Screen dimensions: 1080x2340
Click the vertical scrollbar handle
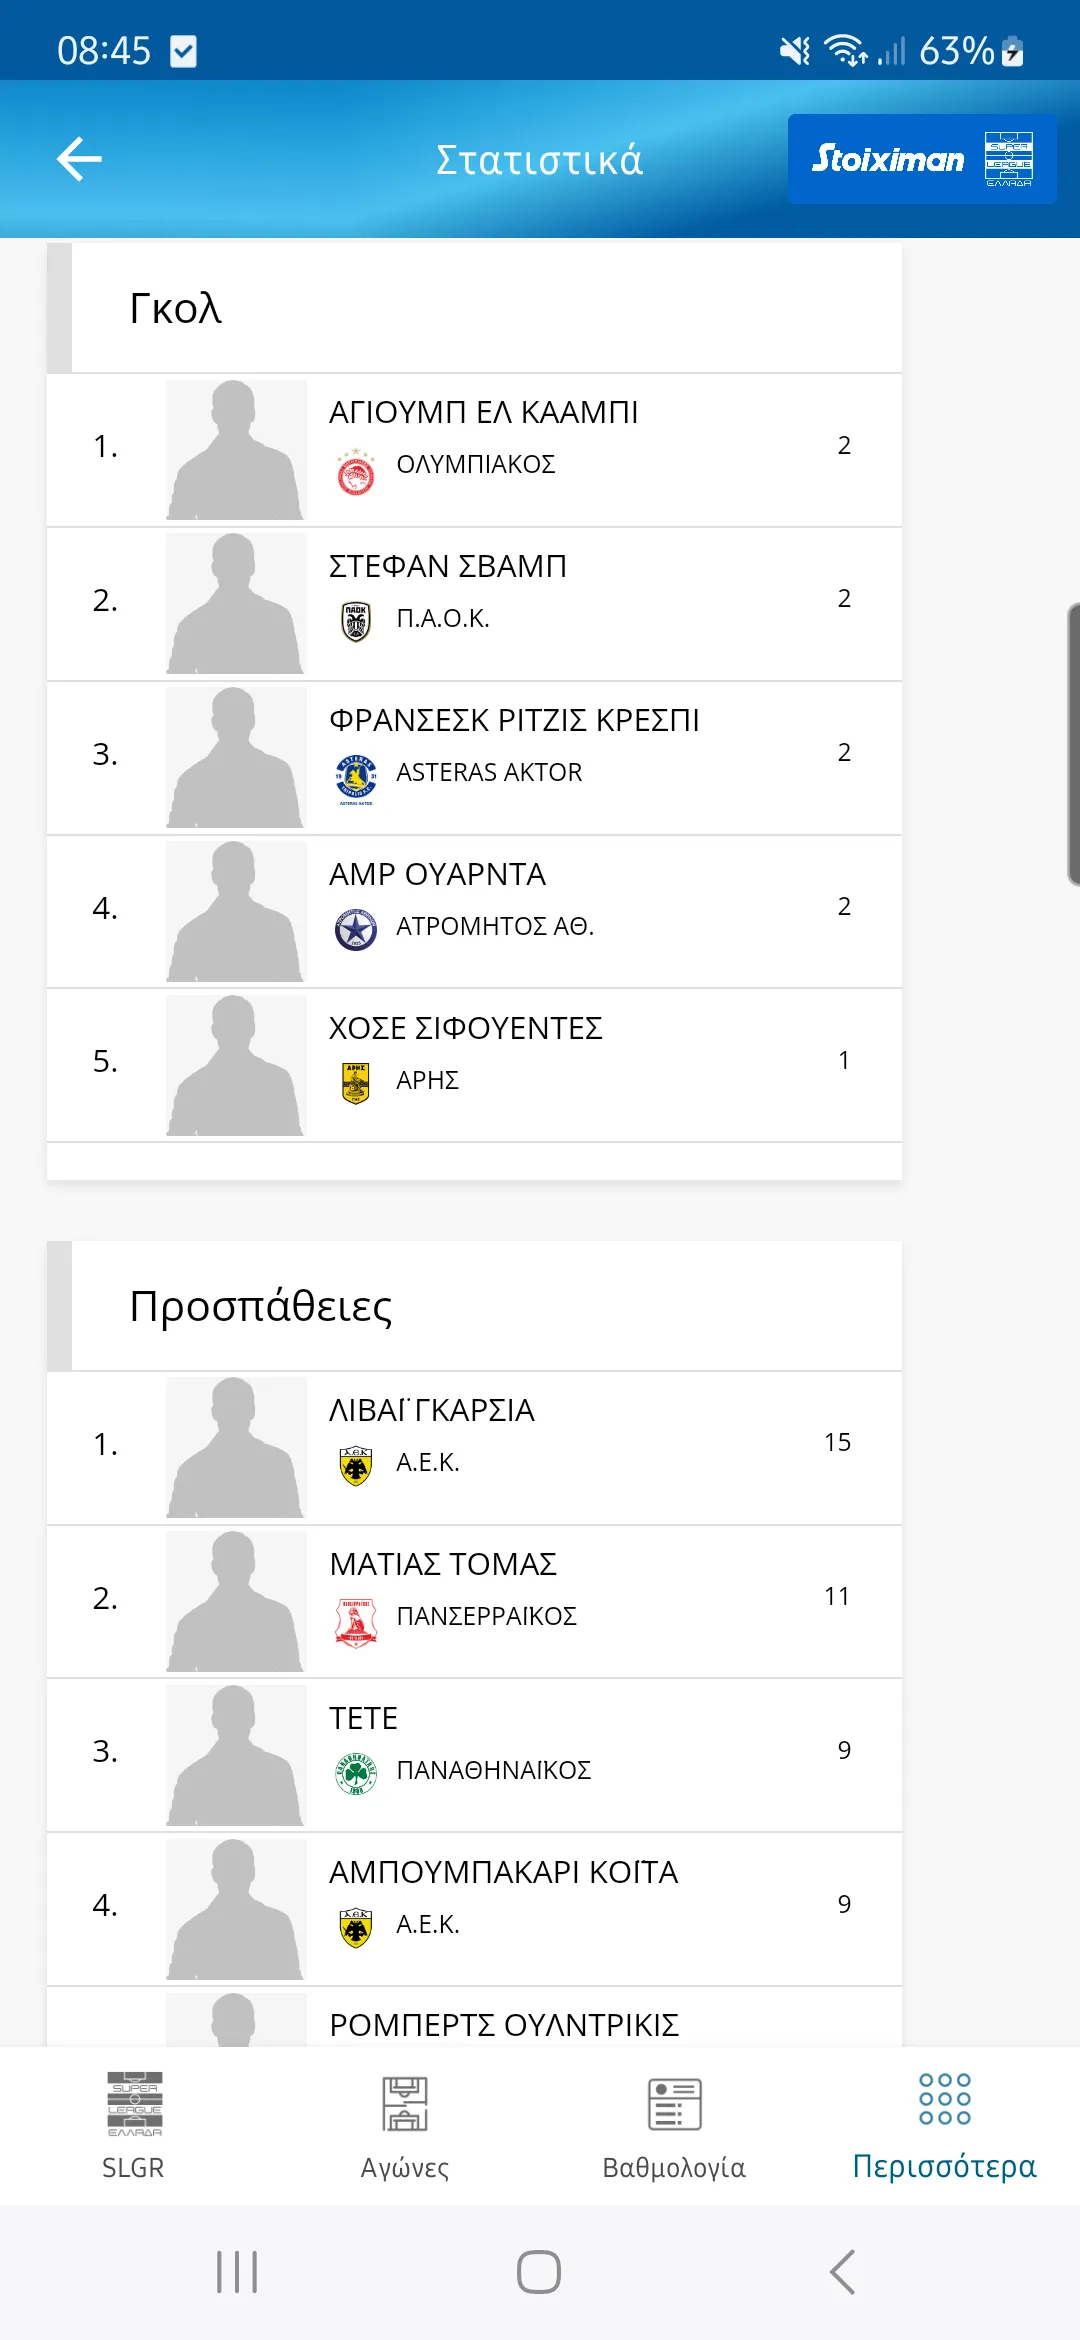coord(1074,744)
